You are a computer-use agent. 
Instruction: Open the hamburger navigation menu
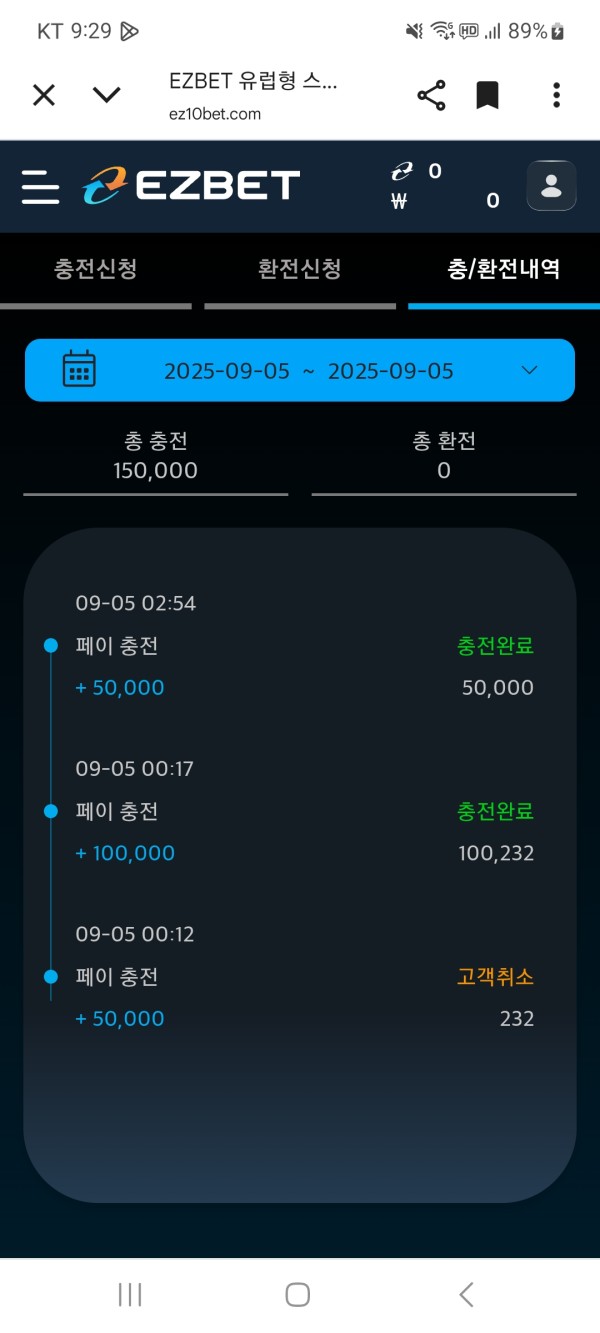[40, 187]
